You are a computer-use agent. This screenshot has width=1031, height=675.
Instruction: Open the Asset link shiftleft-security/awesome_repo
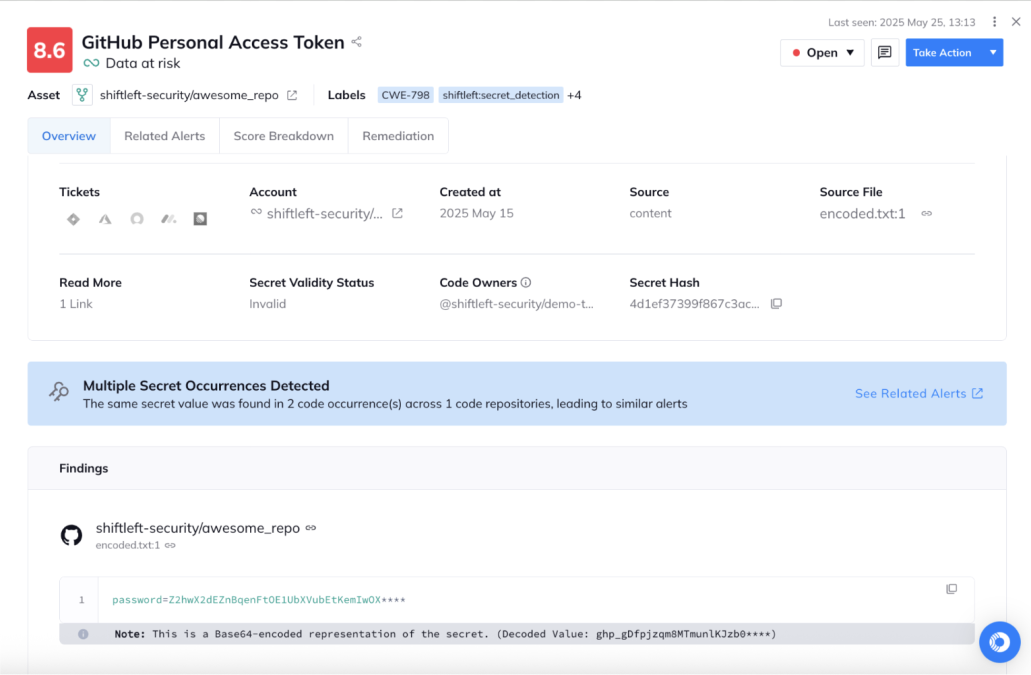[x=189, y=95]
